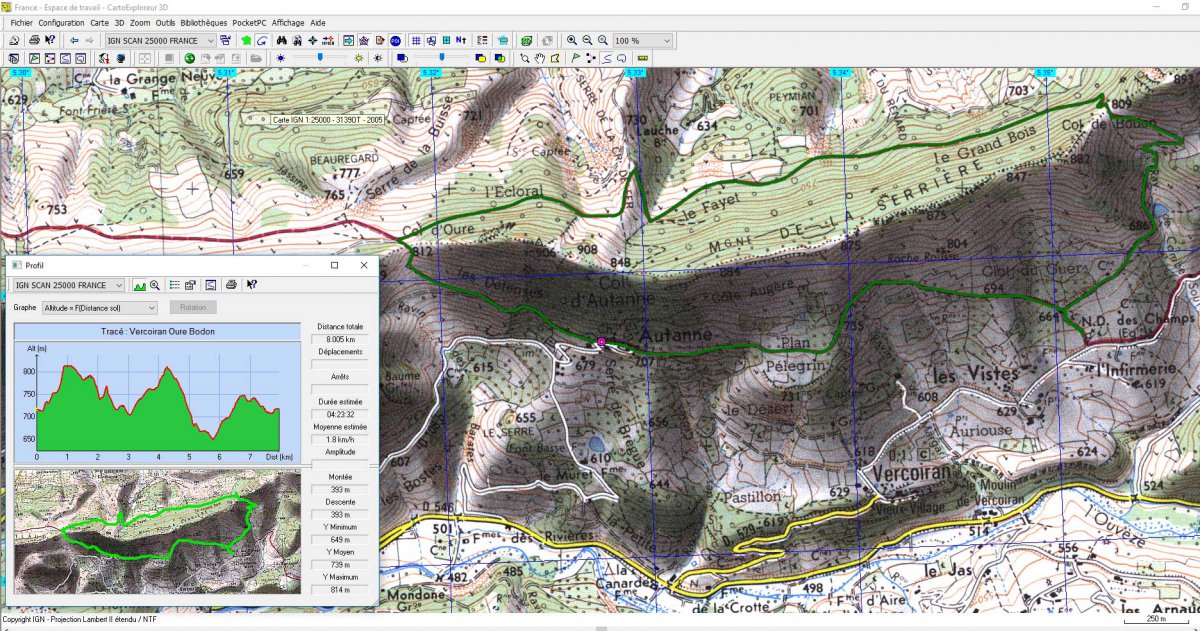Click the Profil window print icon
This screenshot has width=1200, height=631.
click(x=231, y=285)
